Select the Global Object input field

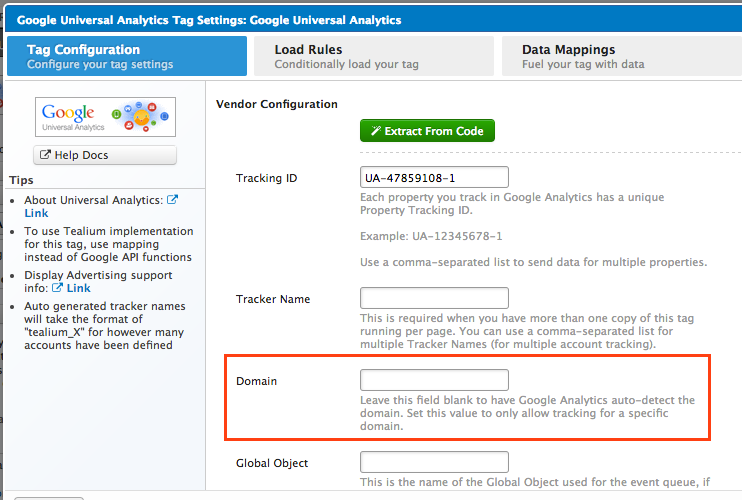tap(434, 462)
